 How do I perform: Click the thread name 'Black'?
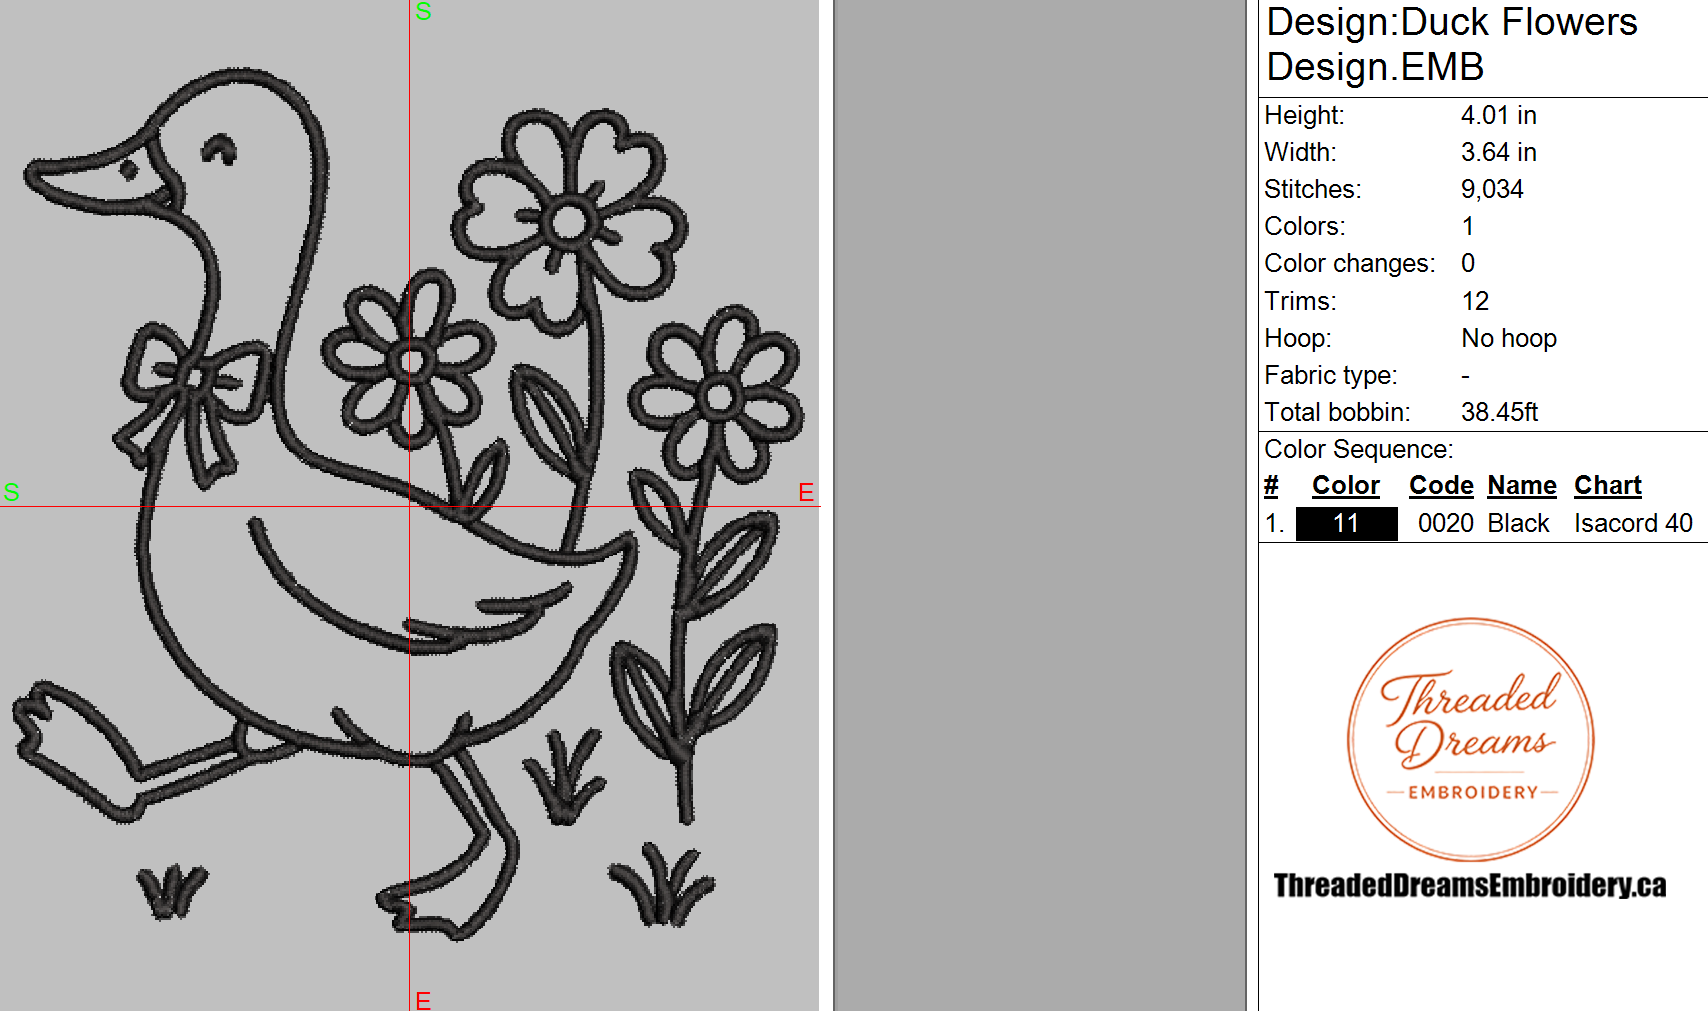pos(1518,523)
